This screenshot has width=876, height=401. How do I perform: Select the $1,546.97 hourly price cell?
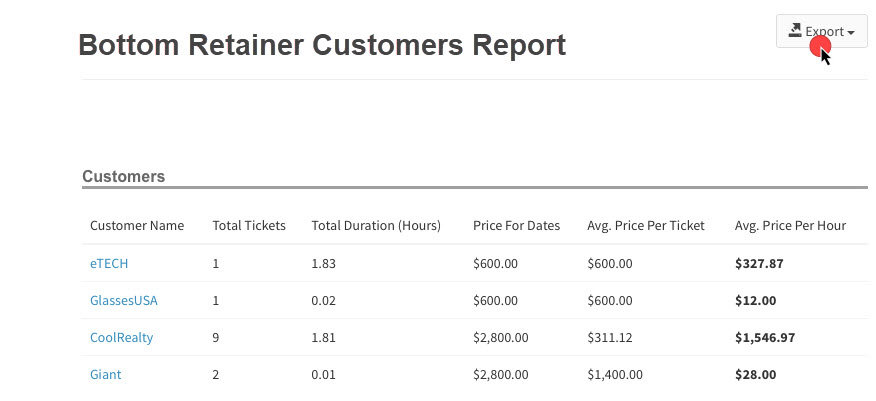tap(765, 337)
